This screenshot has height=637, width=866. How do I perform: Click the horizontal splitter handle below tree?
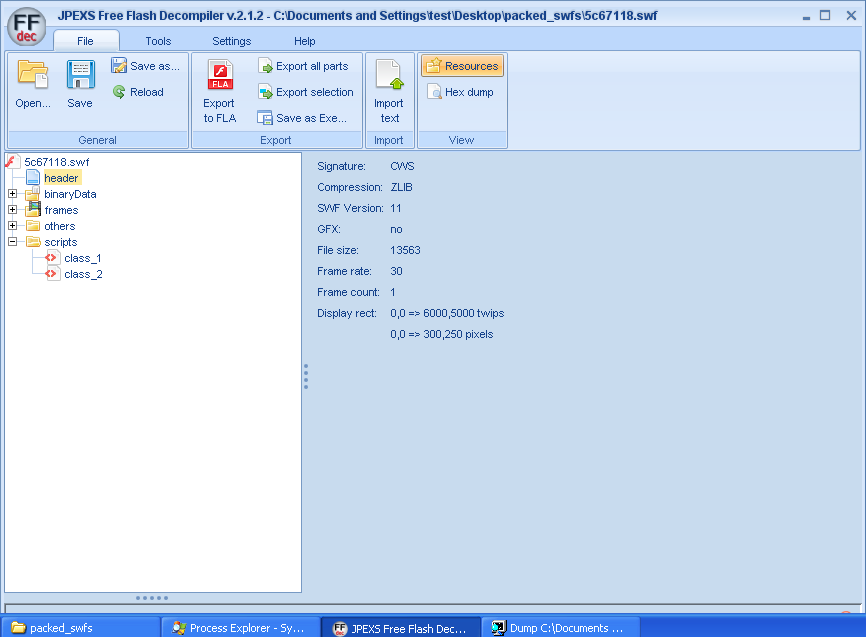pos(152,598)
